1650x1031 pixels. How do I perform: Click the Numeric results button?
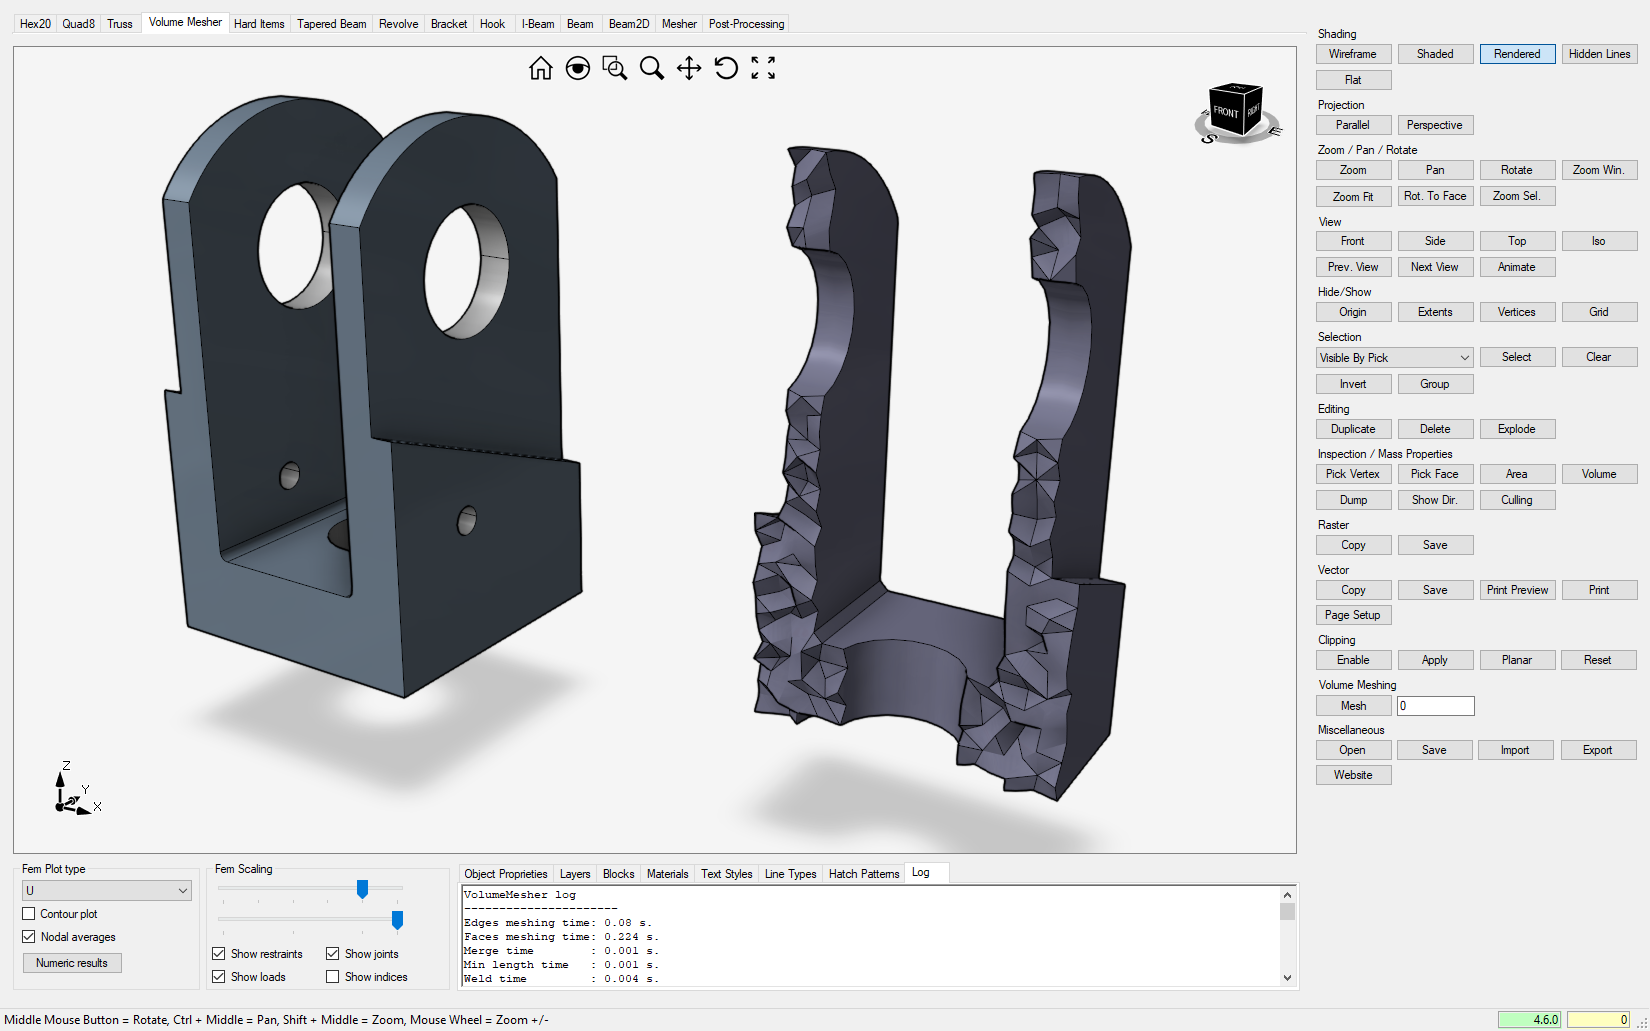[72, 963]
